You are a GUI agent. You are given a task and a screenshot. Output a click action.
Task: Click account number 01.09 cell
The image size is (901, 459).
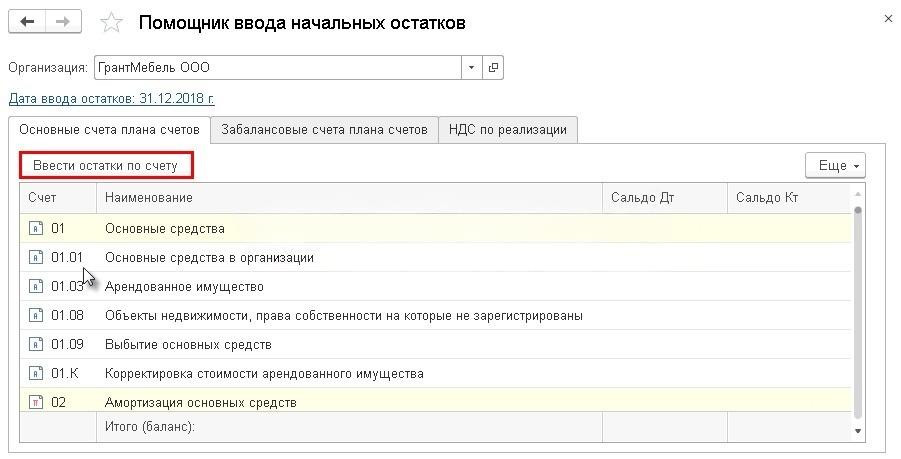click(x=67, y=344)
